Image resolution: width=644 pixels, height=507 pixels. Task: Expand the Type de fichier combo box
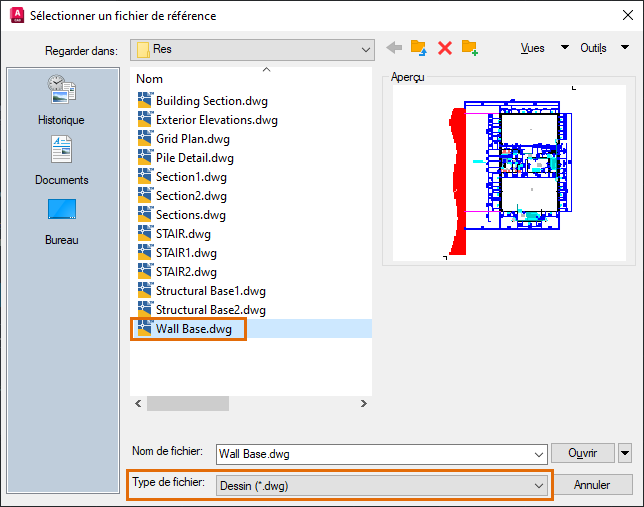[x=382, y=486]
